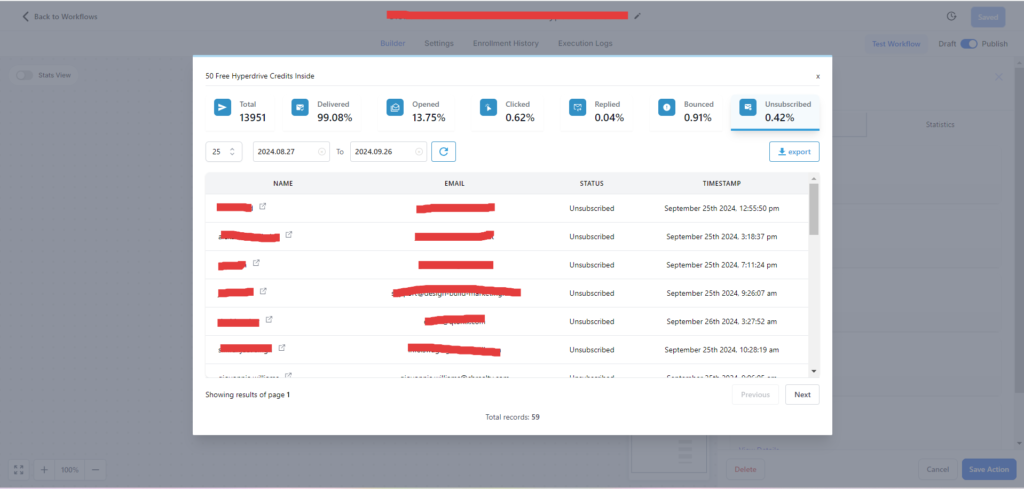Image resolution: width=1024 pixels, height=489 pixels.
Task: Select the Clicked 0.62% stat card
Action: pos(508,112)
